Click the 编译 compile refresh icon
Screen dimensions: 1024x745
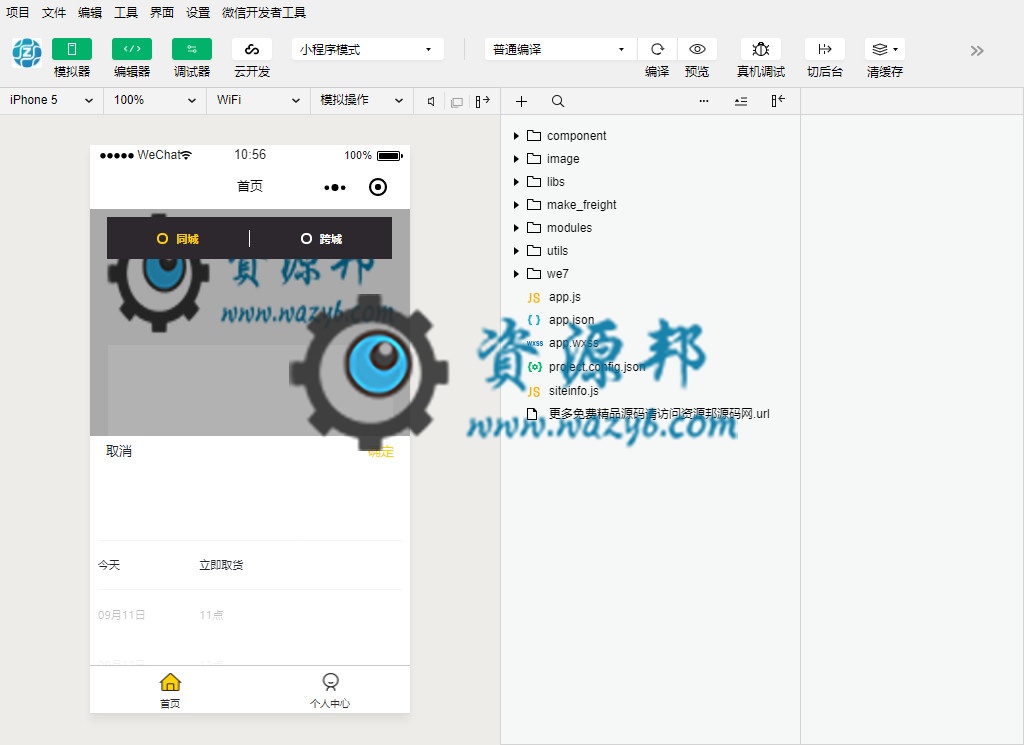click(657, 49)
